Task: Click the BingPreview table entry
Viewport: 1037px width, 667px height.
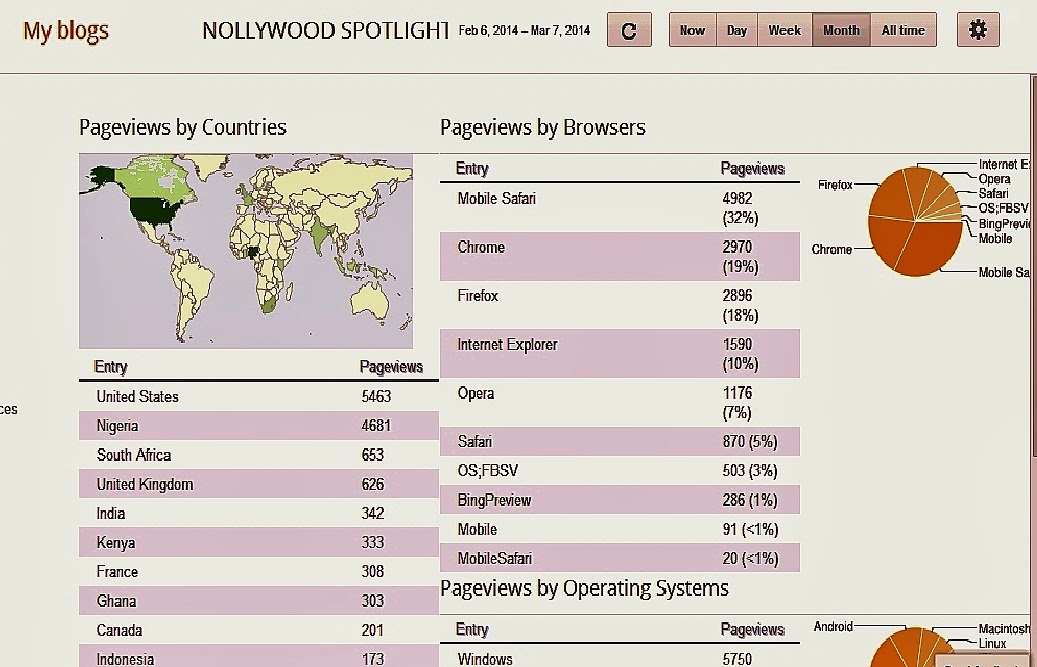Action: (x=494, y=500)
